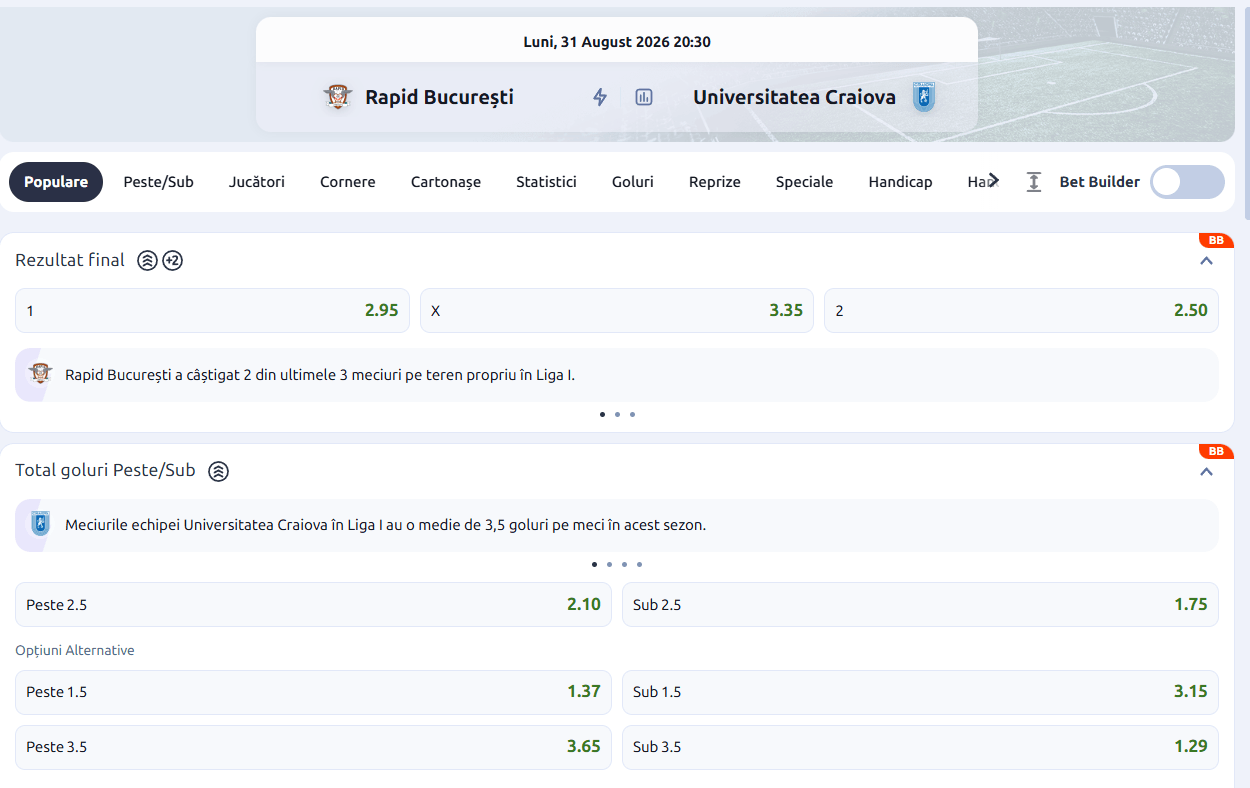The image size is (1250, 788).
Task: Open the Reprize tab
Action: point(715,182)
